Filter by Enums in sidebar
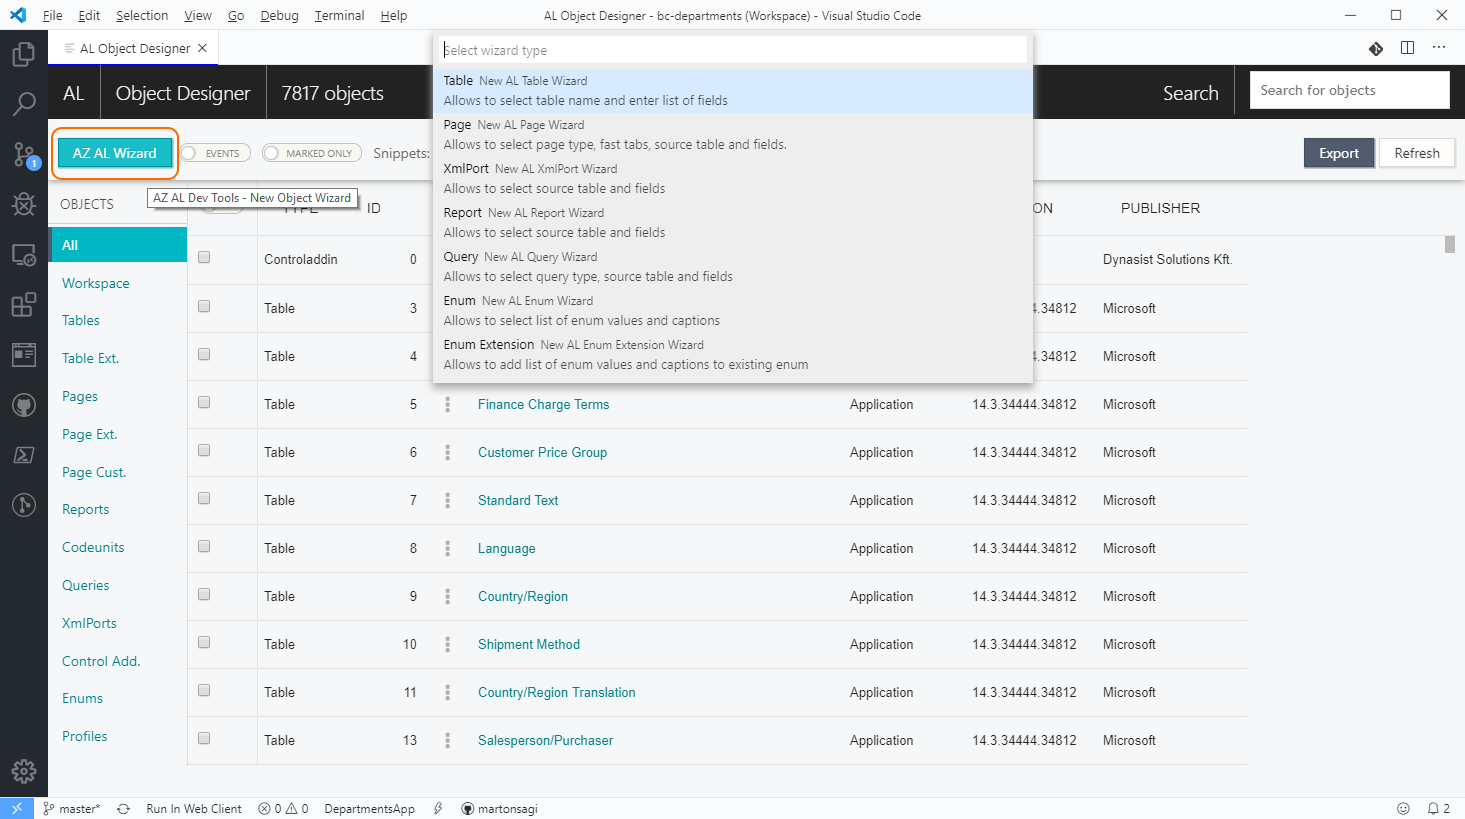The width and height of the screenshot is (1465, 819). [x=82, y=698]
